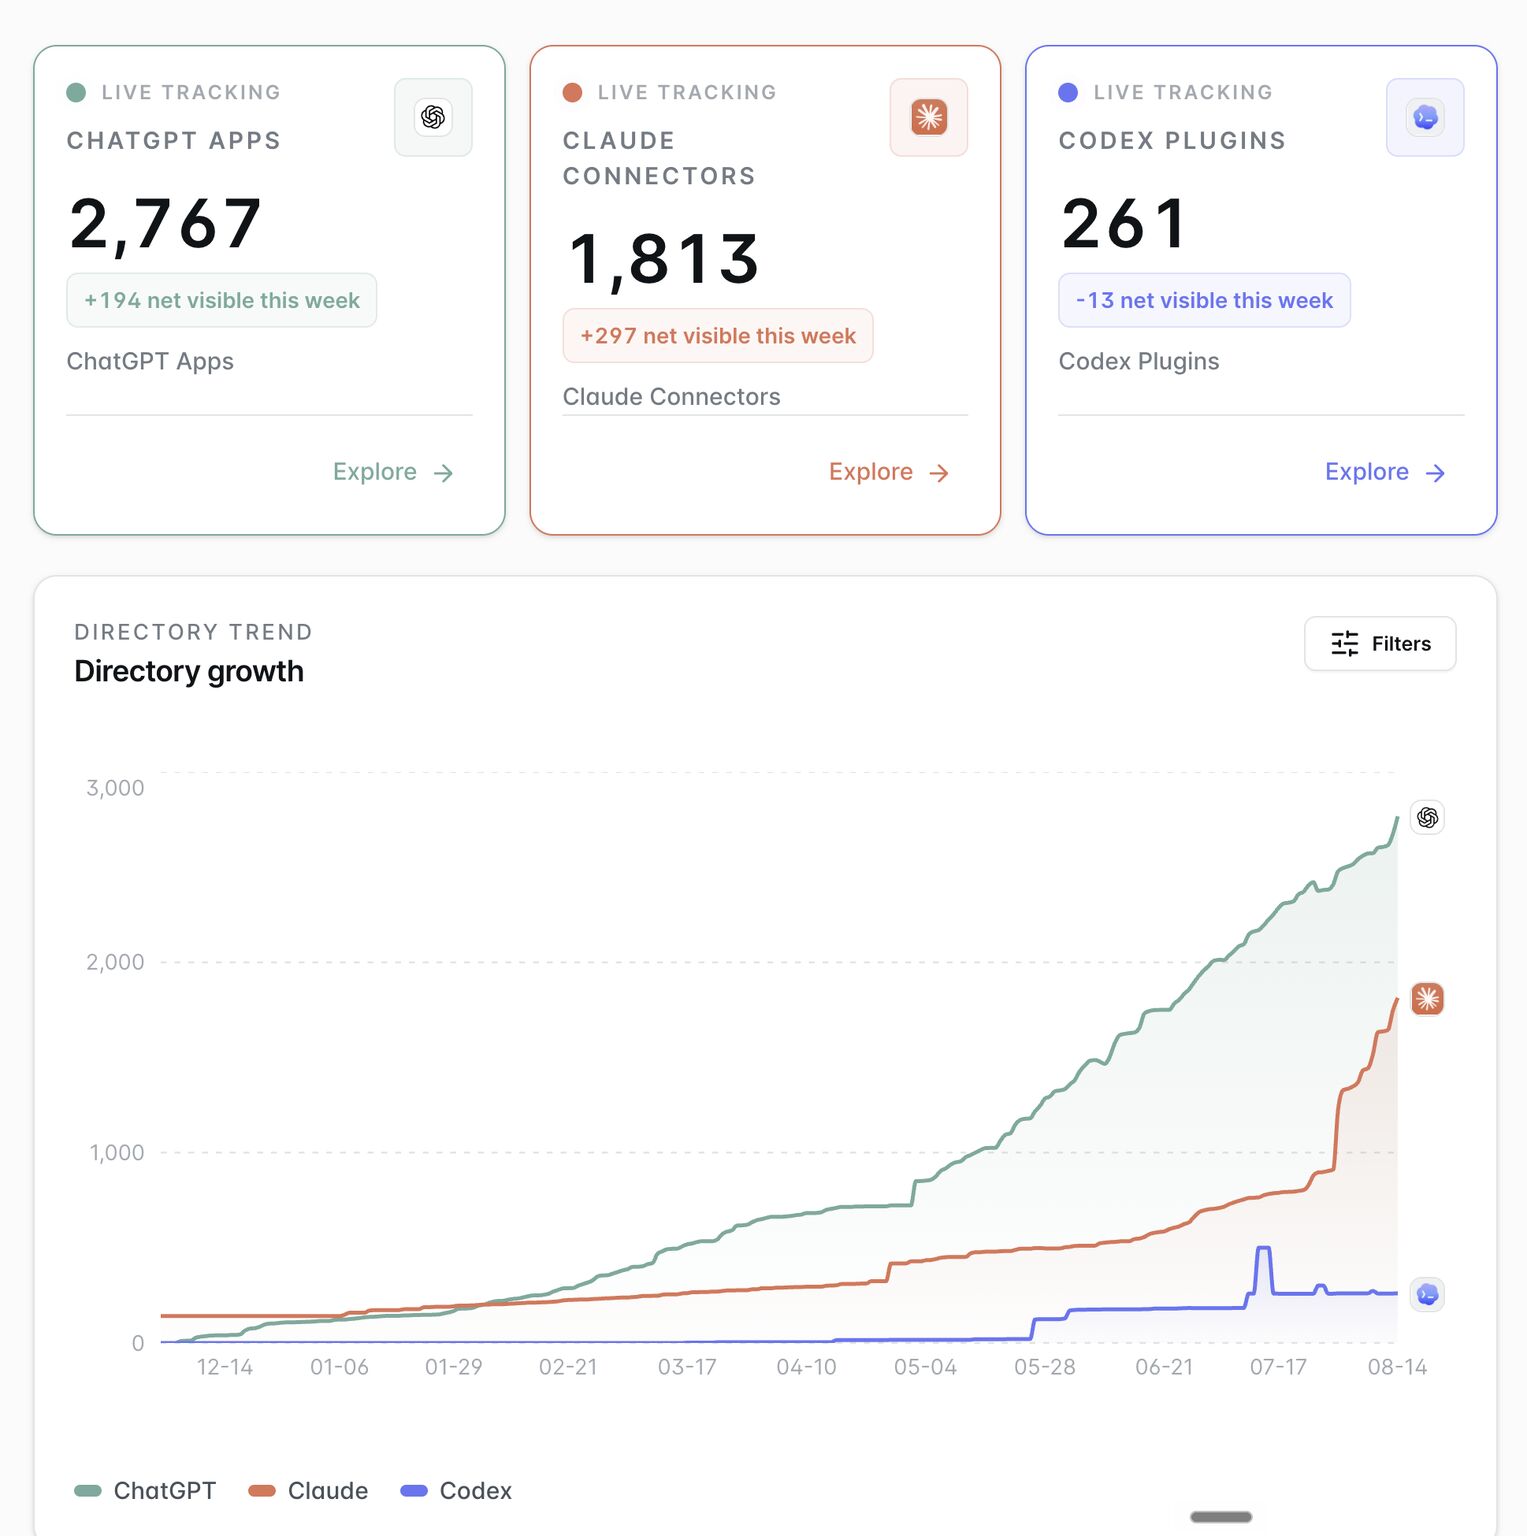1527x1536 pixels.
Task: Open Explore link in Codex Plugins card
Action: (1385, 472)
